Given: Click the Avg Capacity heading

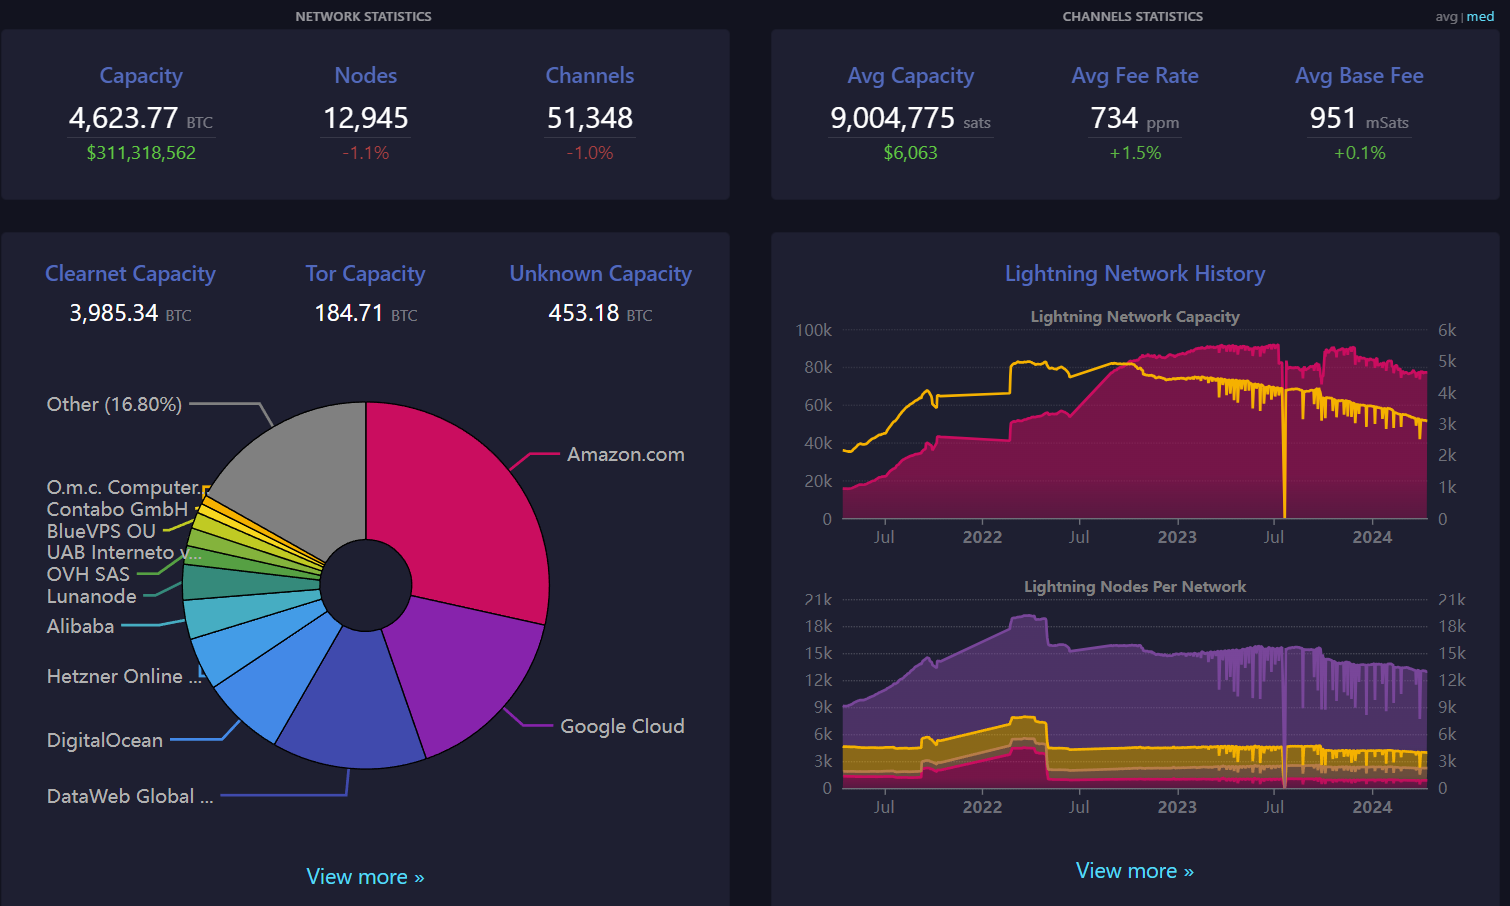Looking at the screenshot, I should click(910, 76).
